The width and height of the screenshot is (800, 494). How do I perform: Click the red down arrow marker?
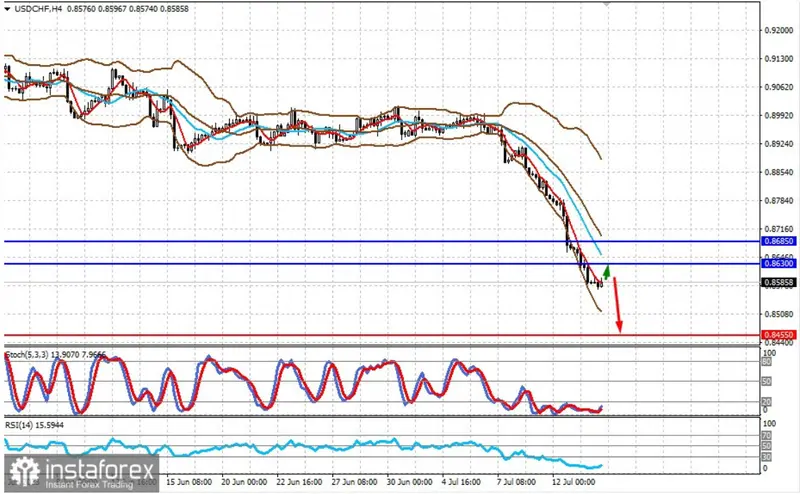click(x=617, y=305)
